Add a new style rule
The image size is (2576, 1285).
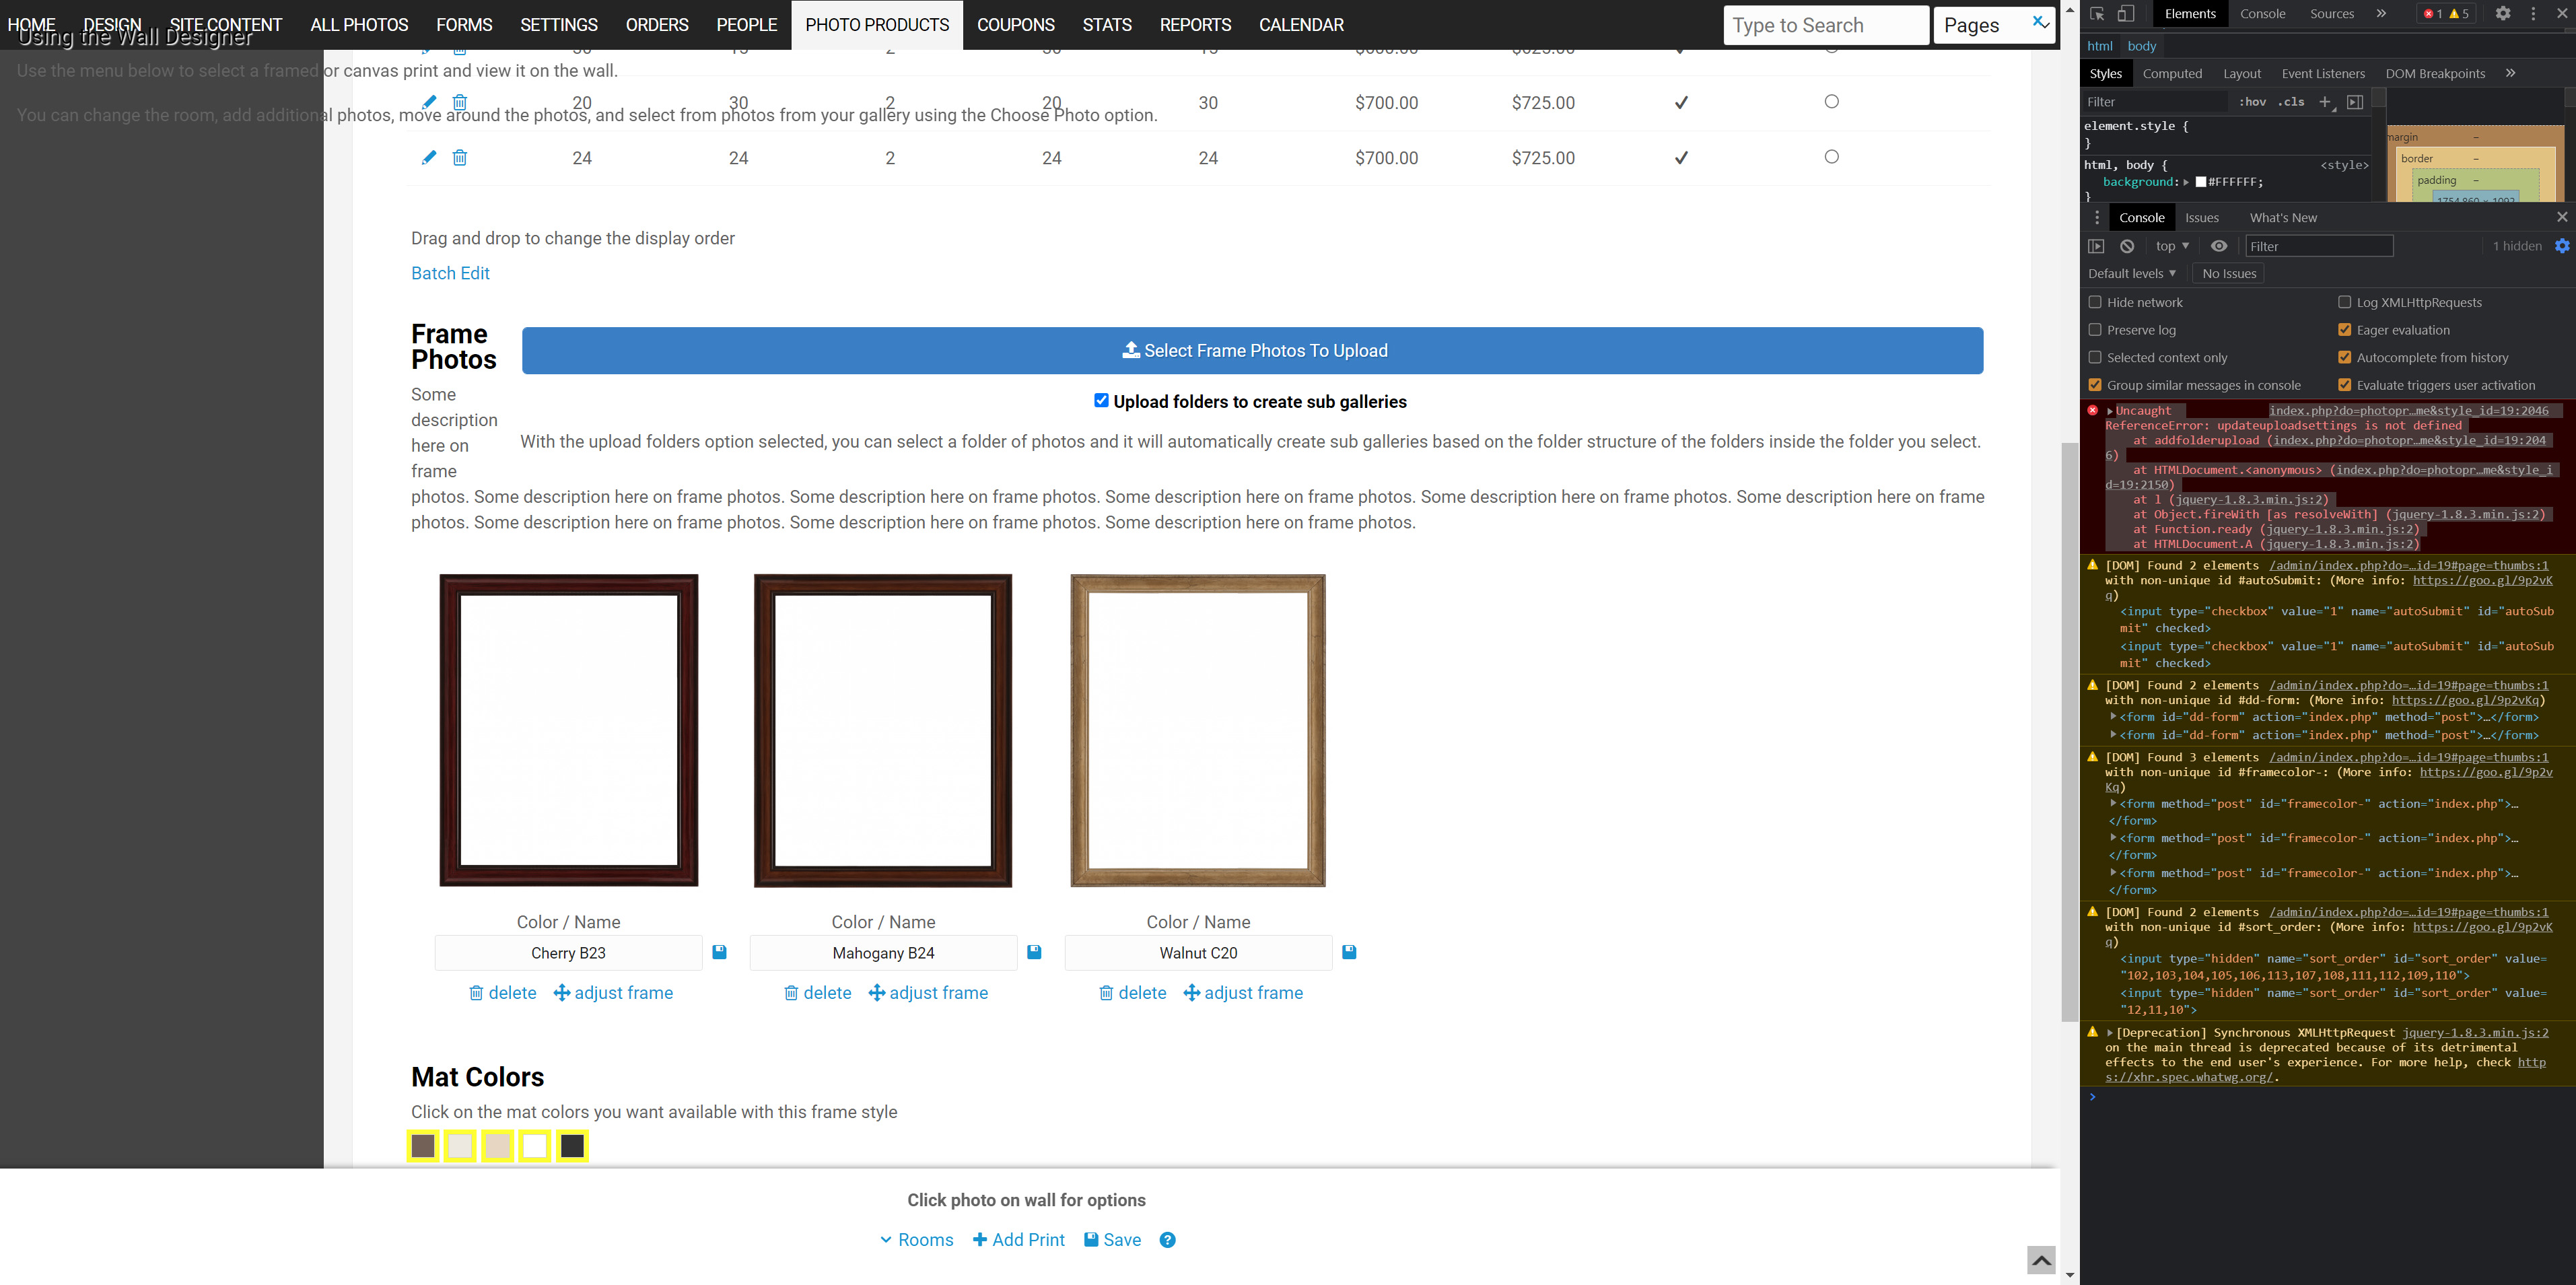click(2326, 102)
